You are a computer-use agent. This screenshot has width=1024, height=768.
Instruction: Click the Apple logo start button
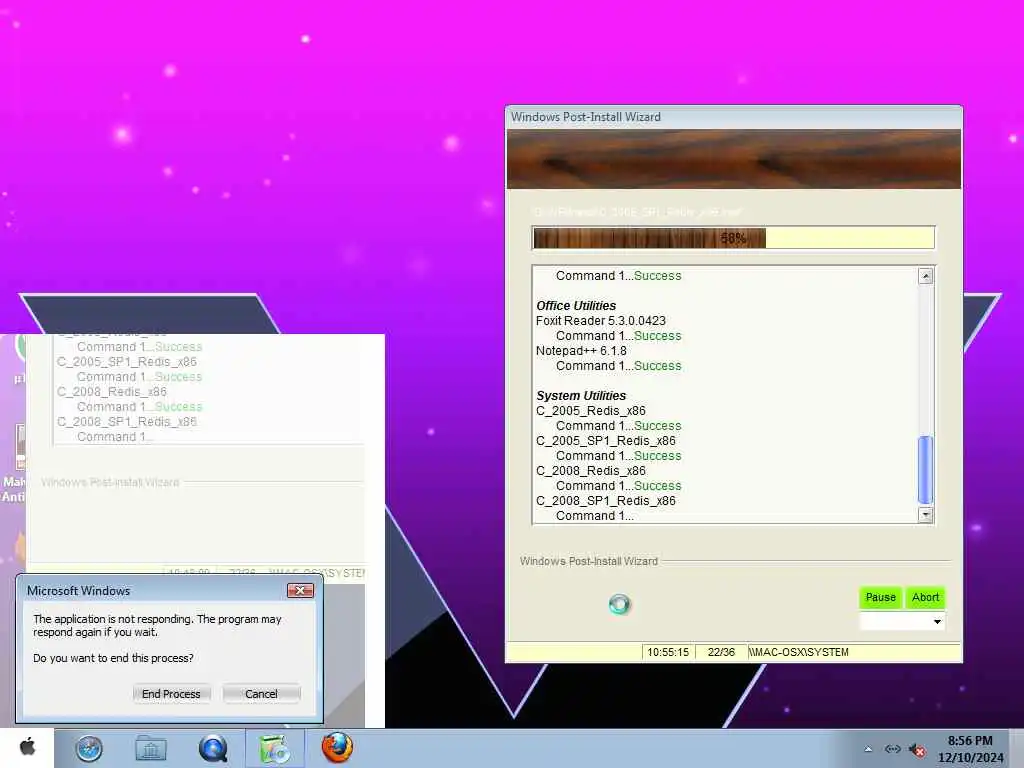27,748
